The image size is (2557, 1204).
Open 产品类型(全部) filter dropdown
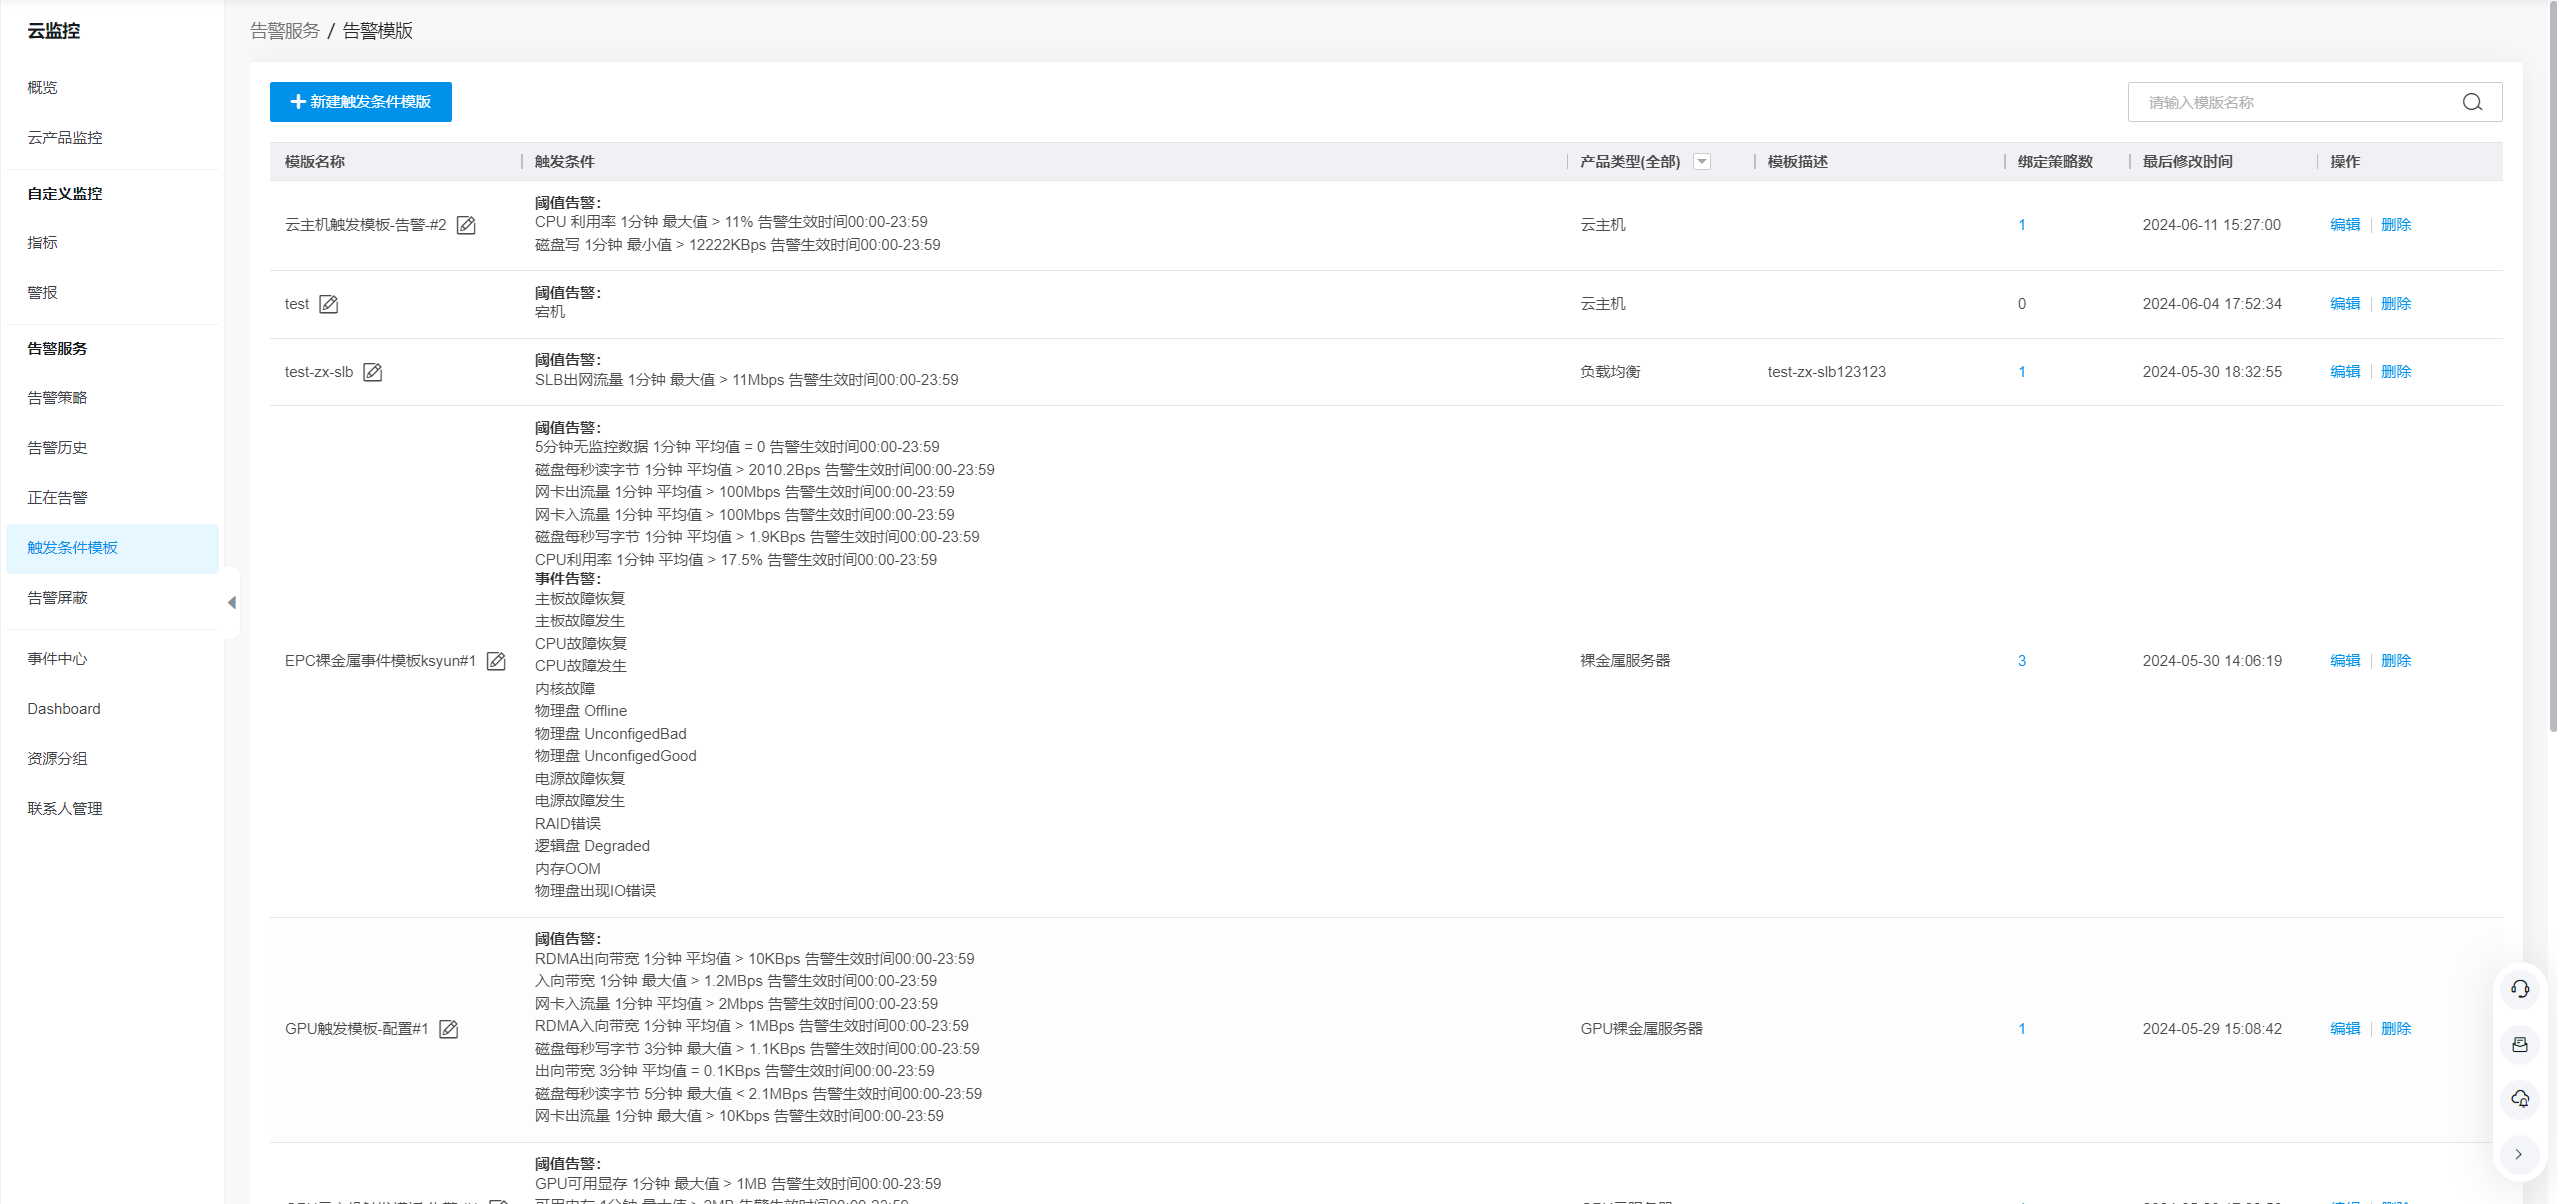pos(1702,162)
